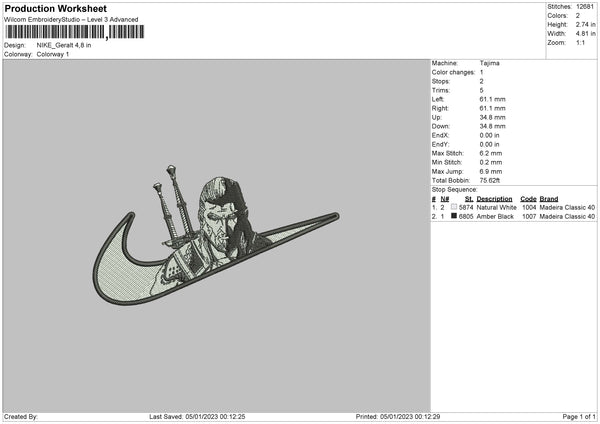Select the design name NIKE_Geralt 4,8 in

click(x=64, y=45)
